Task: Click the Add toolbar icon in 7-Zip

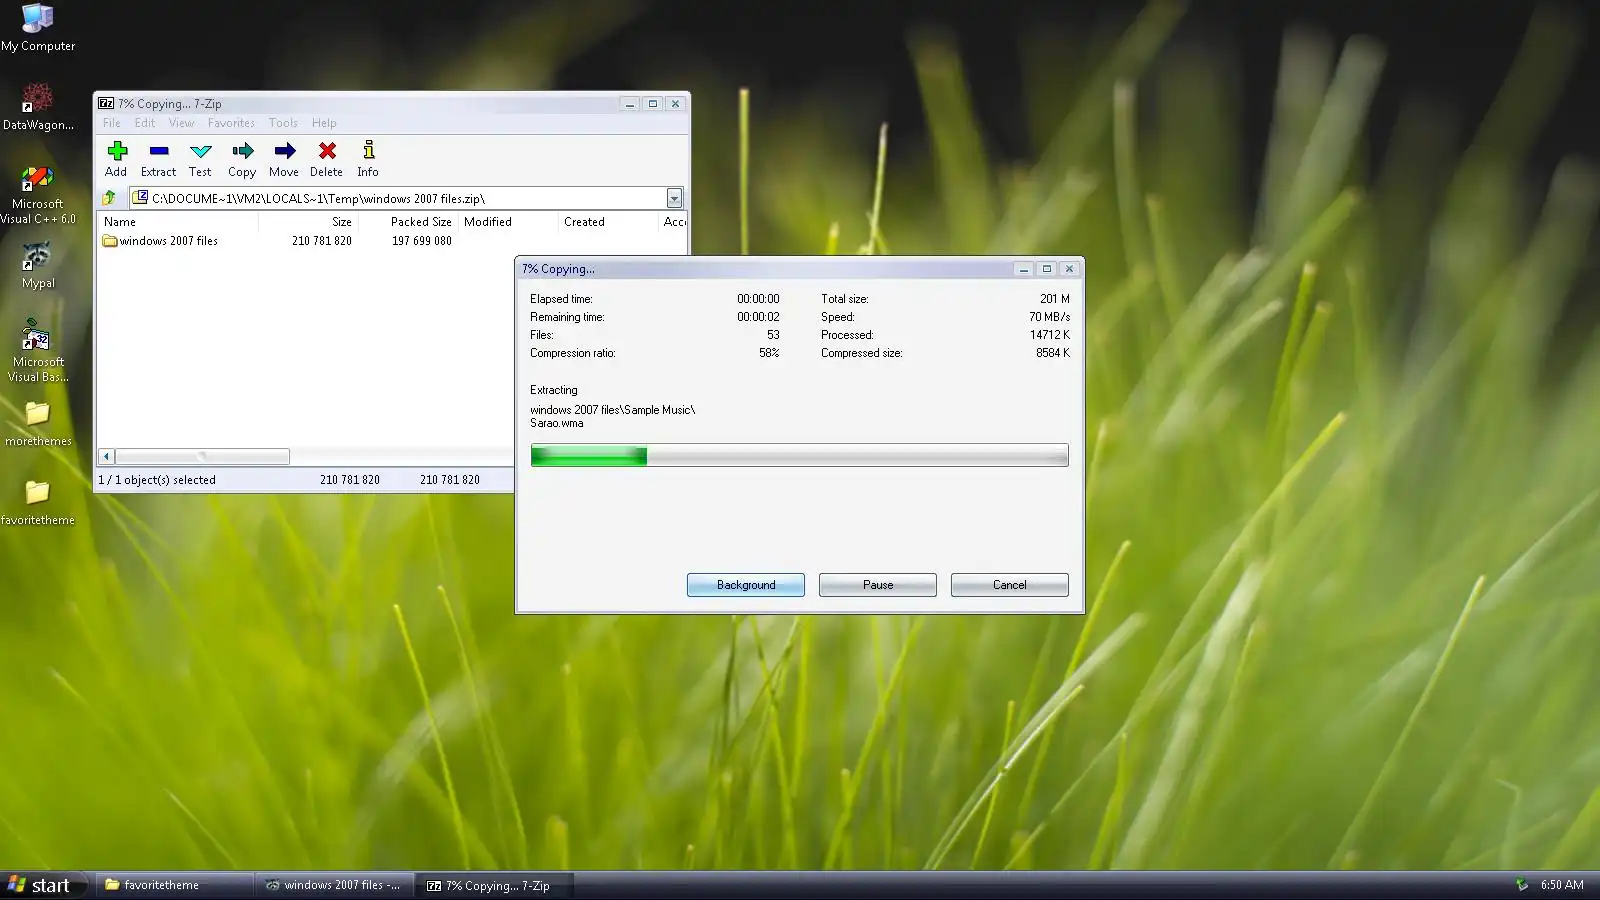Action: point(117,151)
